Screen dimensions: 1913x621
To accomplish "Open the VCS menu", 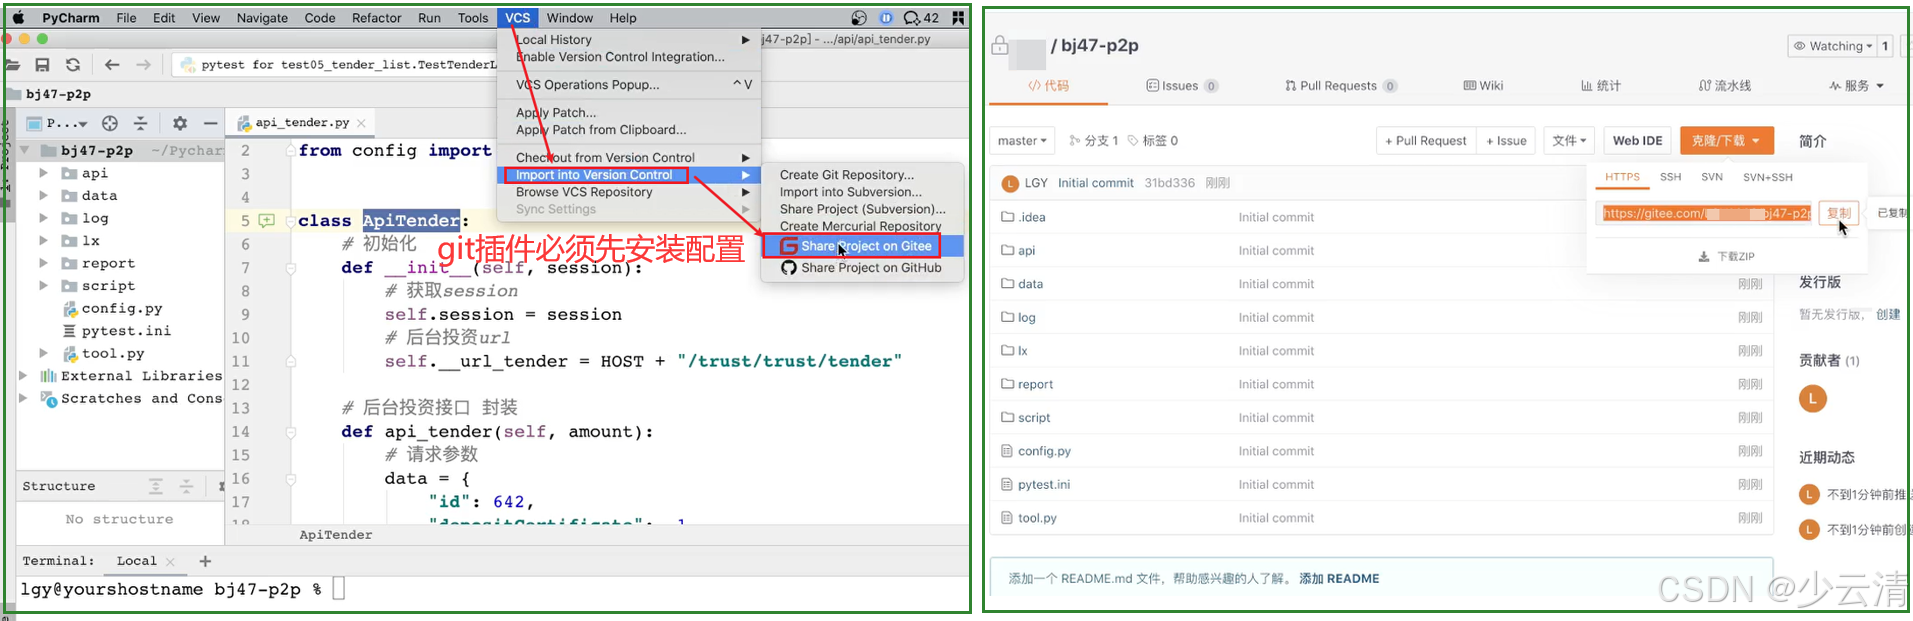I will tap(517, 18).
